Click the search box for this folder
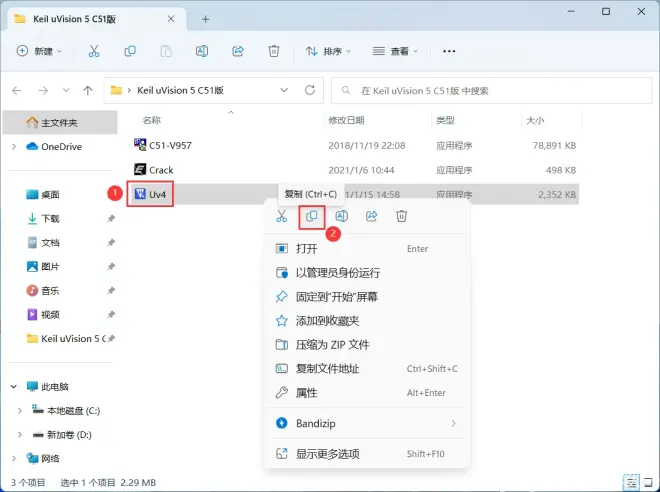660x492 pixels. pos(491,90)
